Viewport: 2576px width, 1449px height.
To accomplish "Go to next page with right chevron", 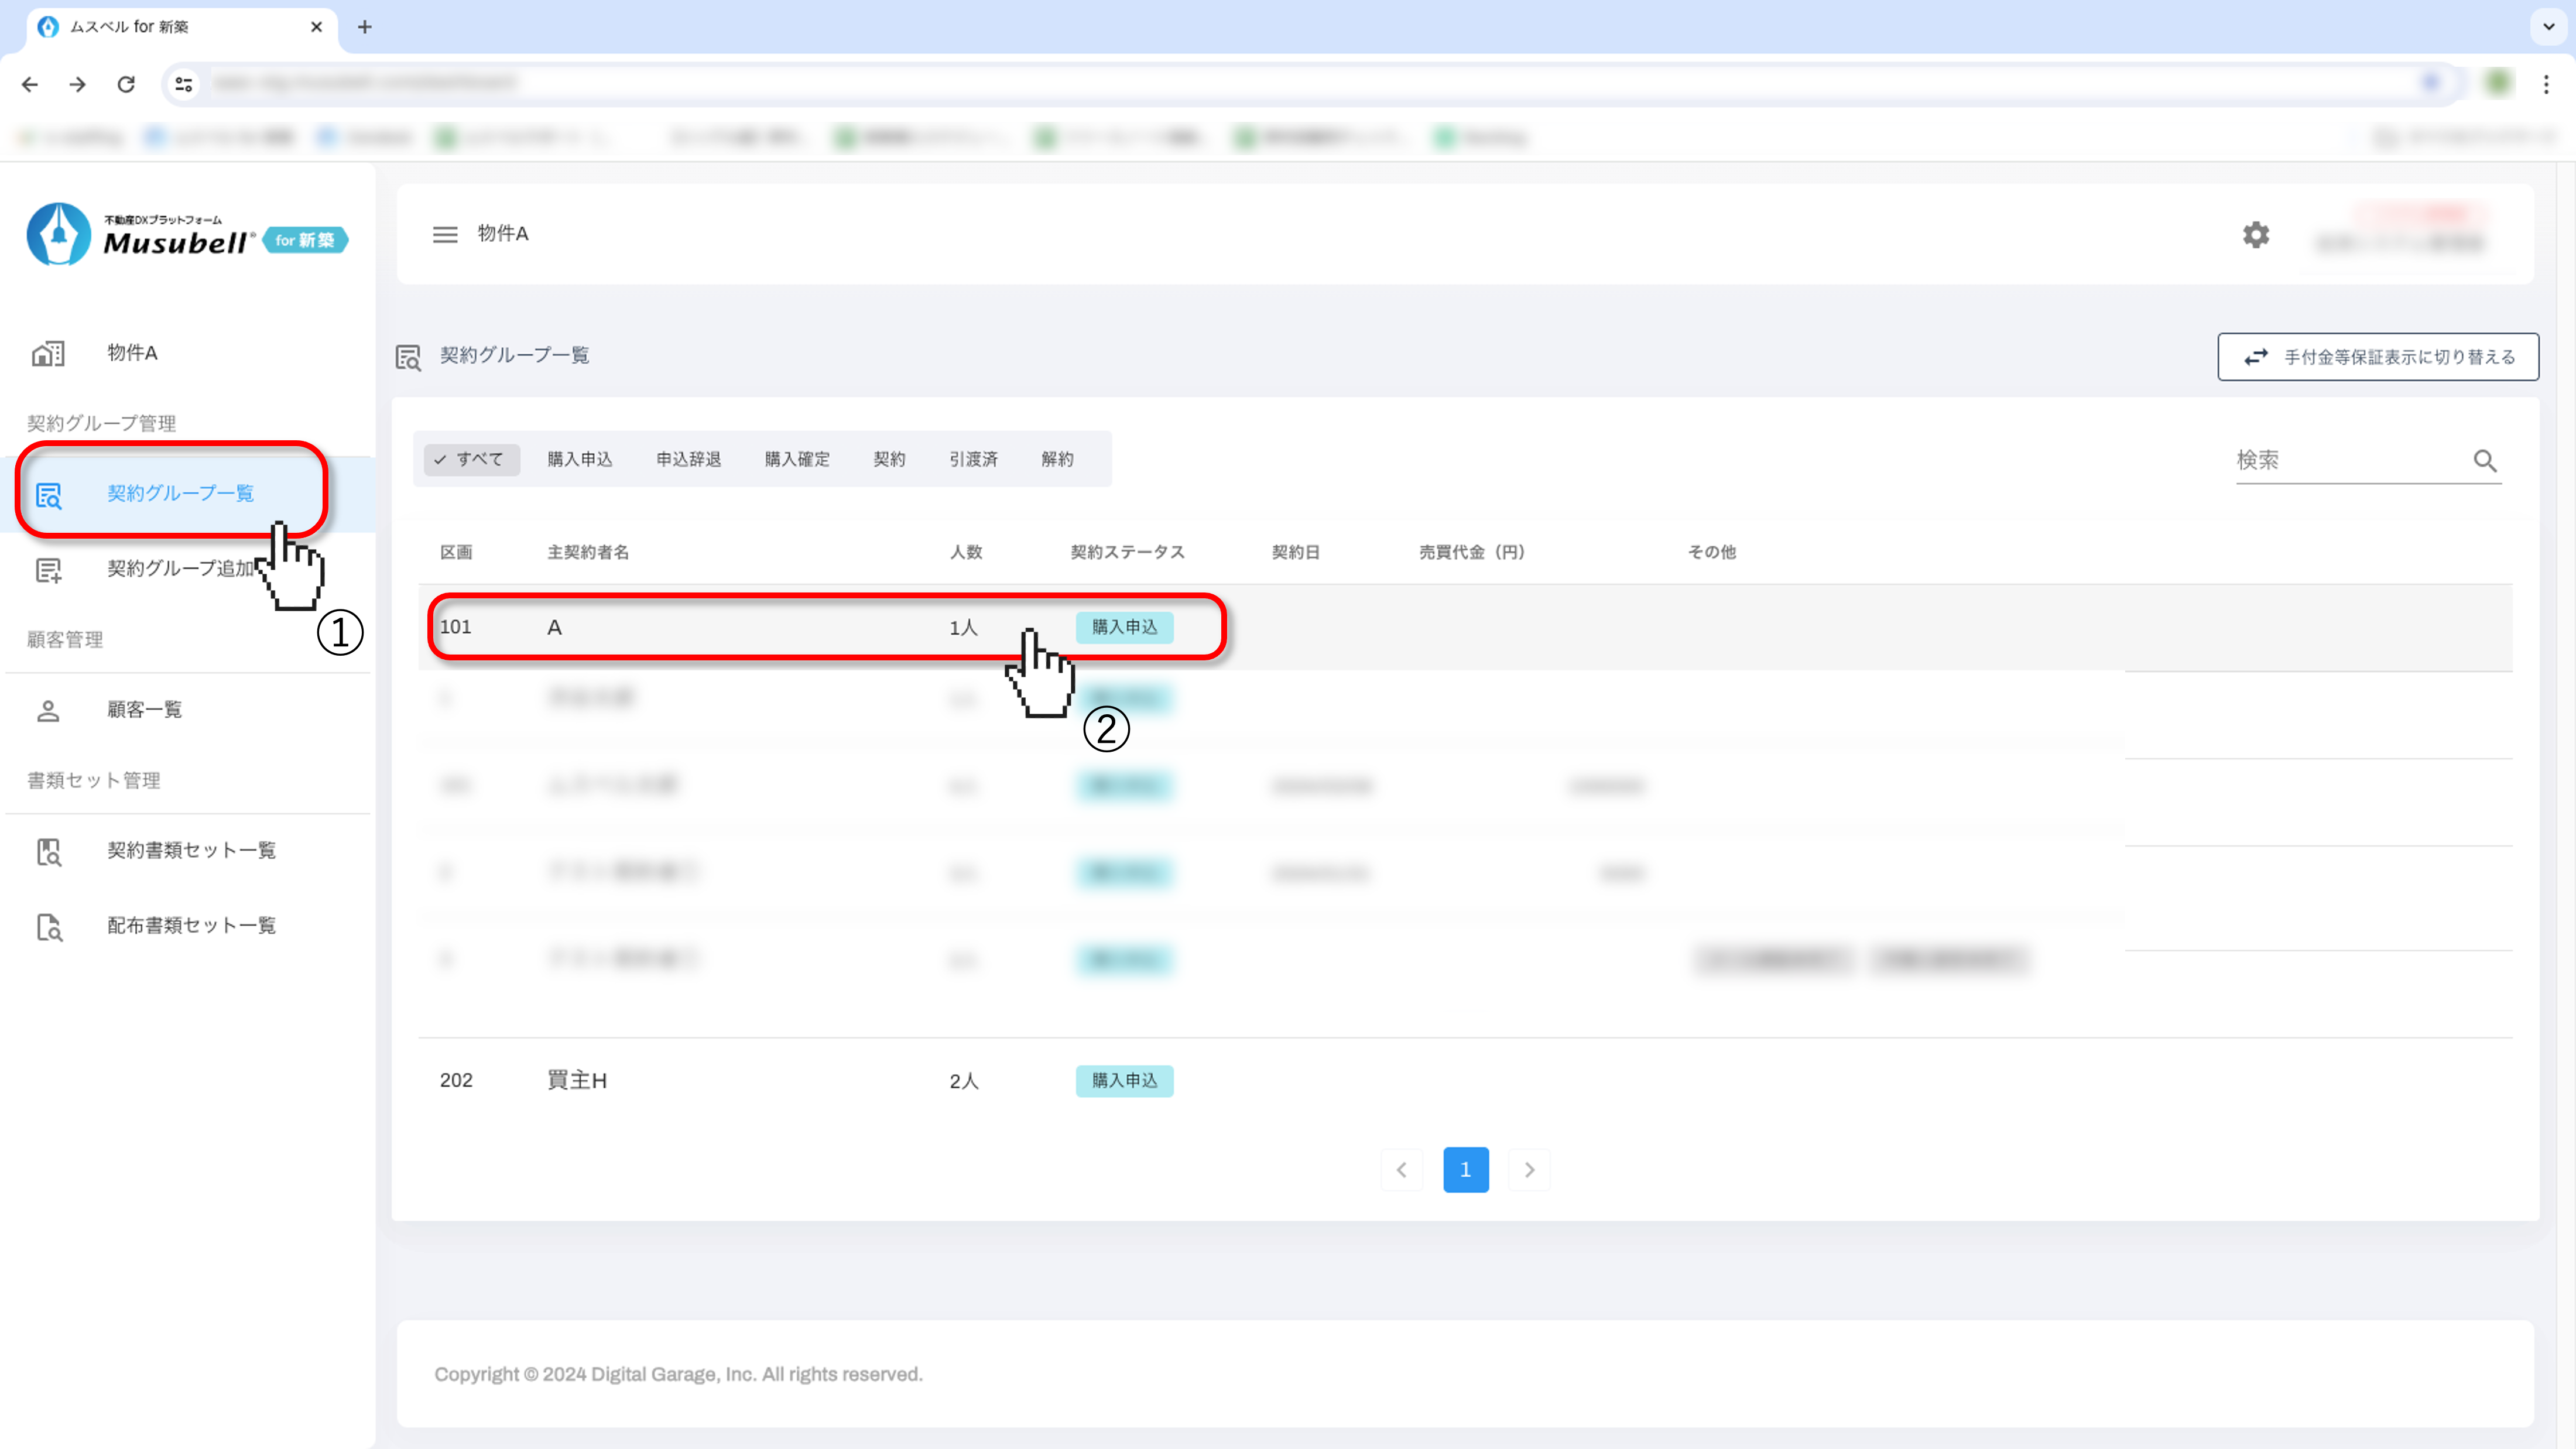I will point(1529,1170).
